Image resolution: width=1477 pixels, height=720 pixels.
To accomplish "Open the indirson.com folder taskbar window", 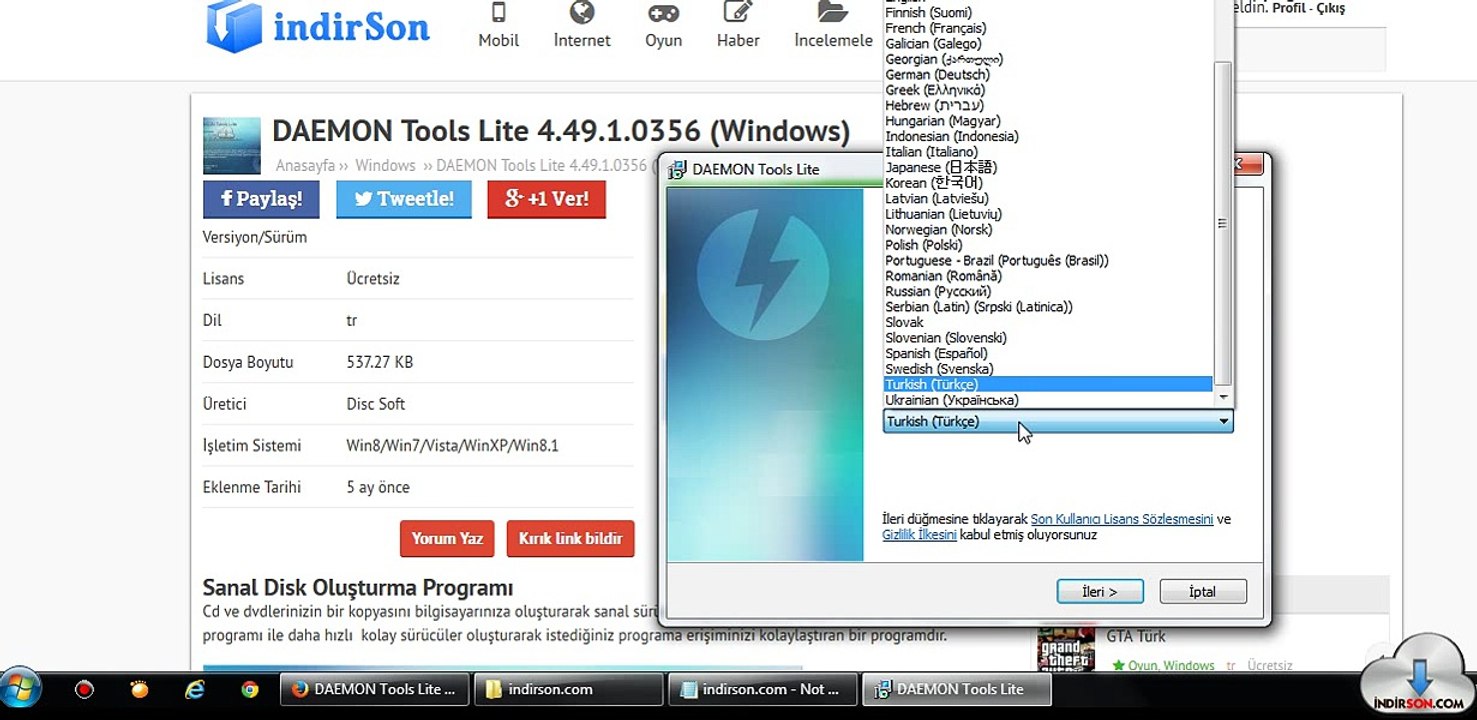I will click(x=568, y=689).
